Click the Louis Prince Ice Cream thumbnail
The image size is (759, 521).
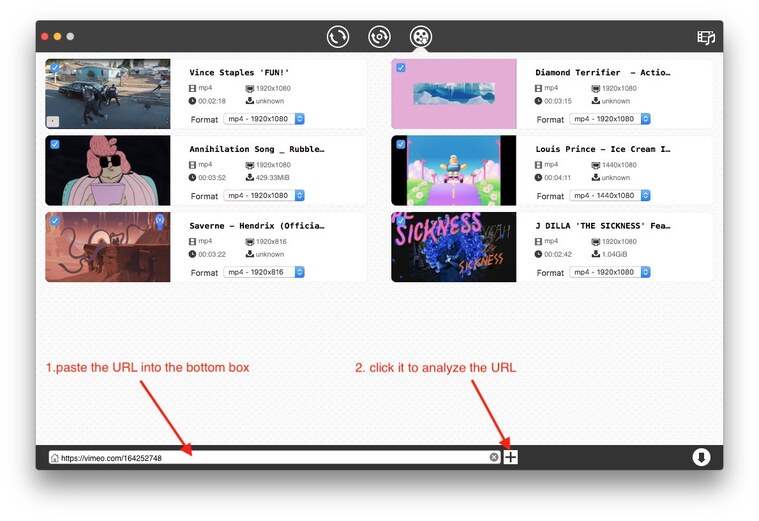(x=454, y=170)
